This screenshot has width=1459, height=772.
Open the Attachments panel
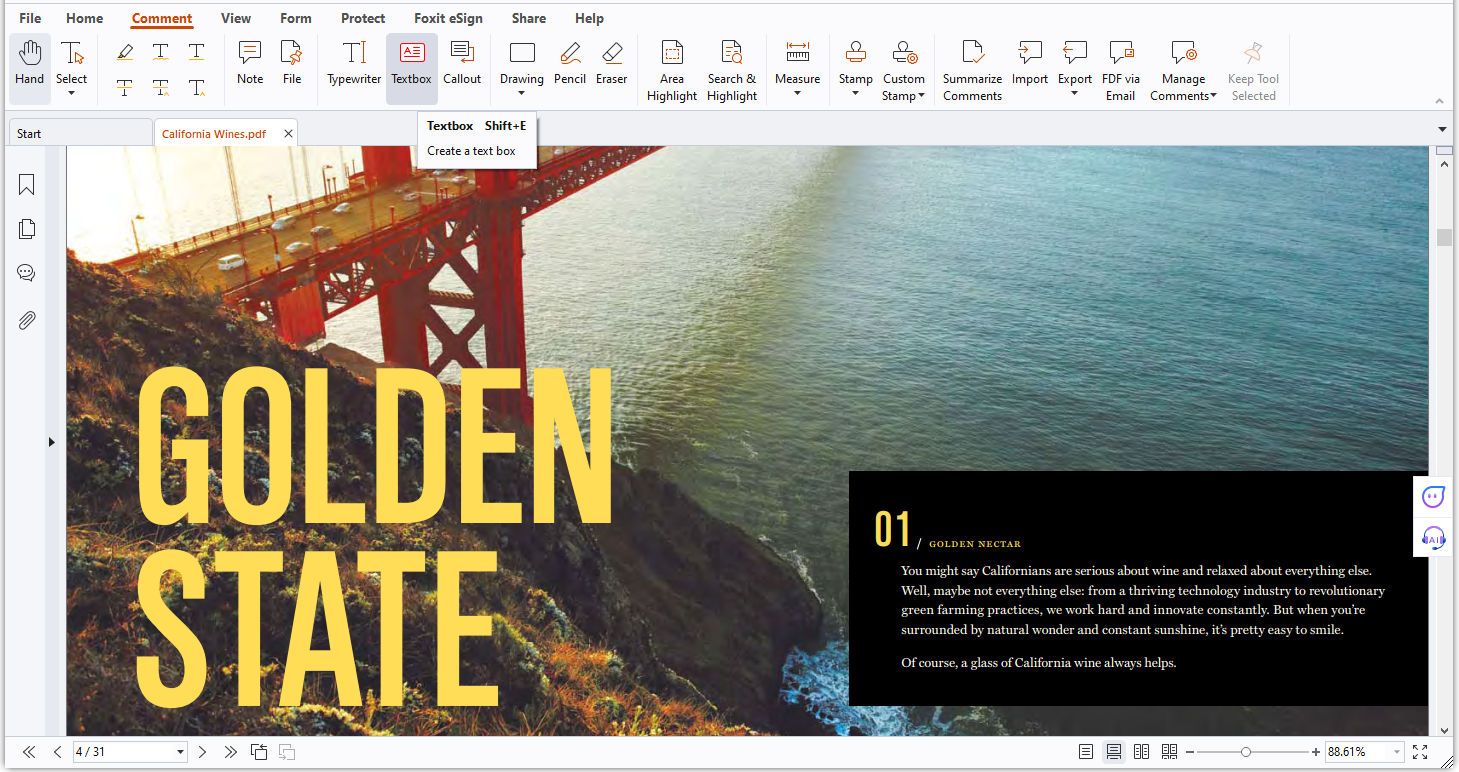(x=26, y=320)
